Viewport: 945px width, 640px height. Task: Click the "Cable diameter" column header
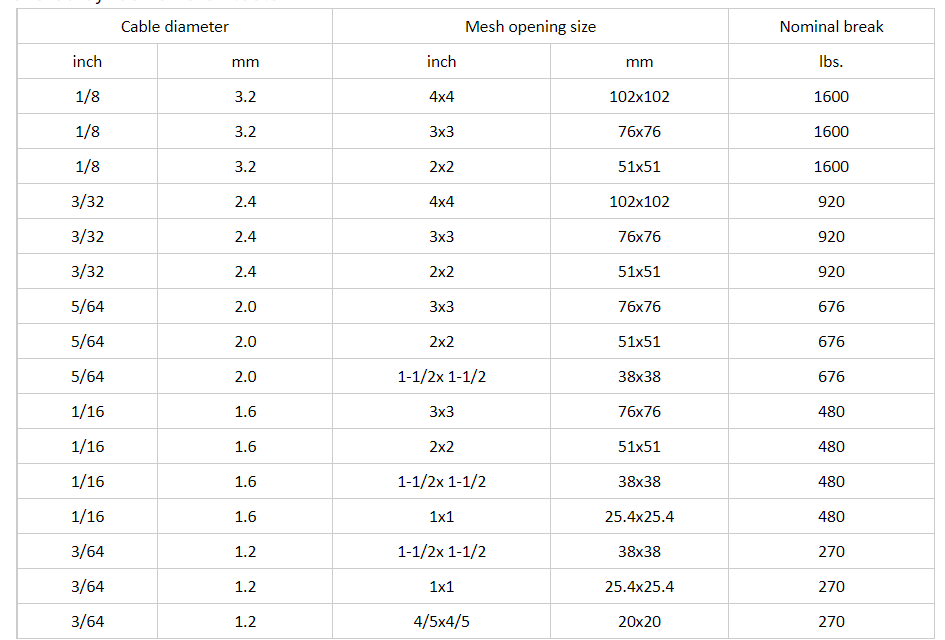click(175, 27)
